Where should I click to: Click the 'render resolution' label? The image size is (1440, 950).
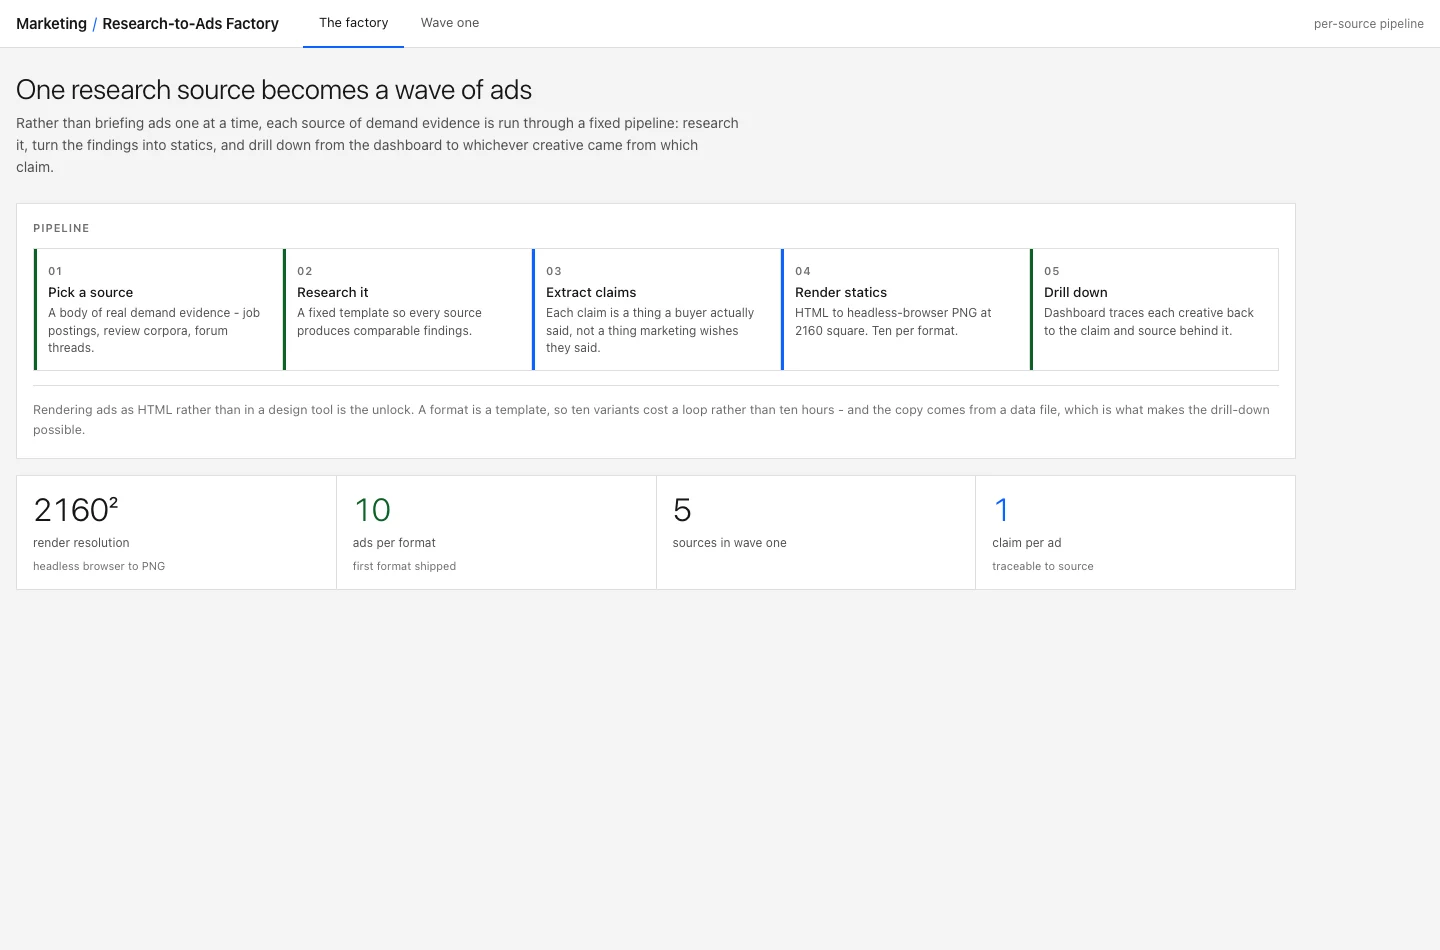[81, 543]
